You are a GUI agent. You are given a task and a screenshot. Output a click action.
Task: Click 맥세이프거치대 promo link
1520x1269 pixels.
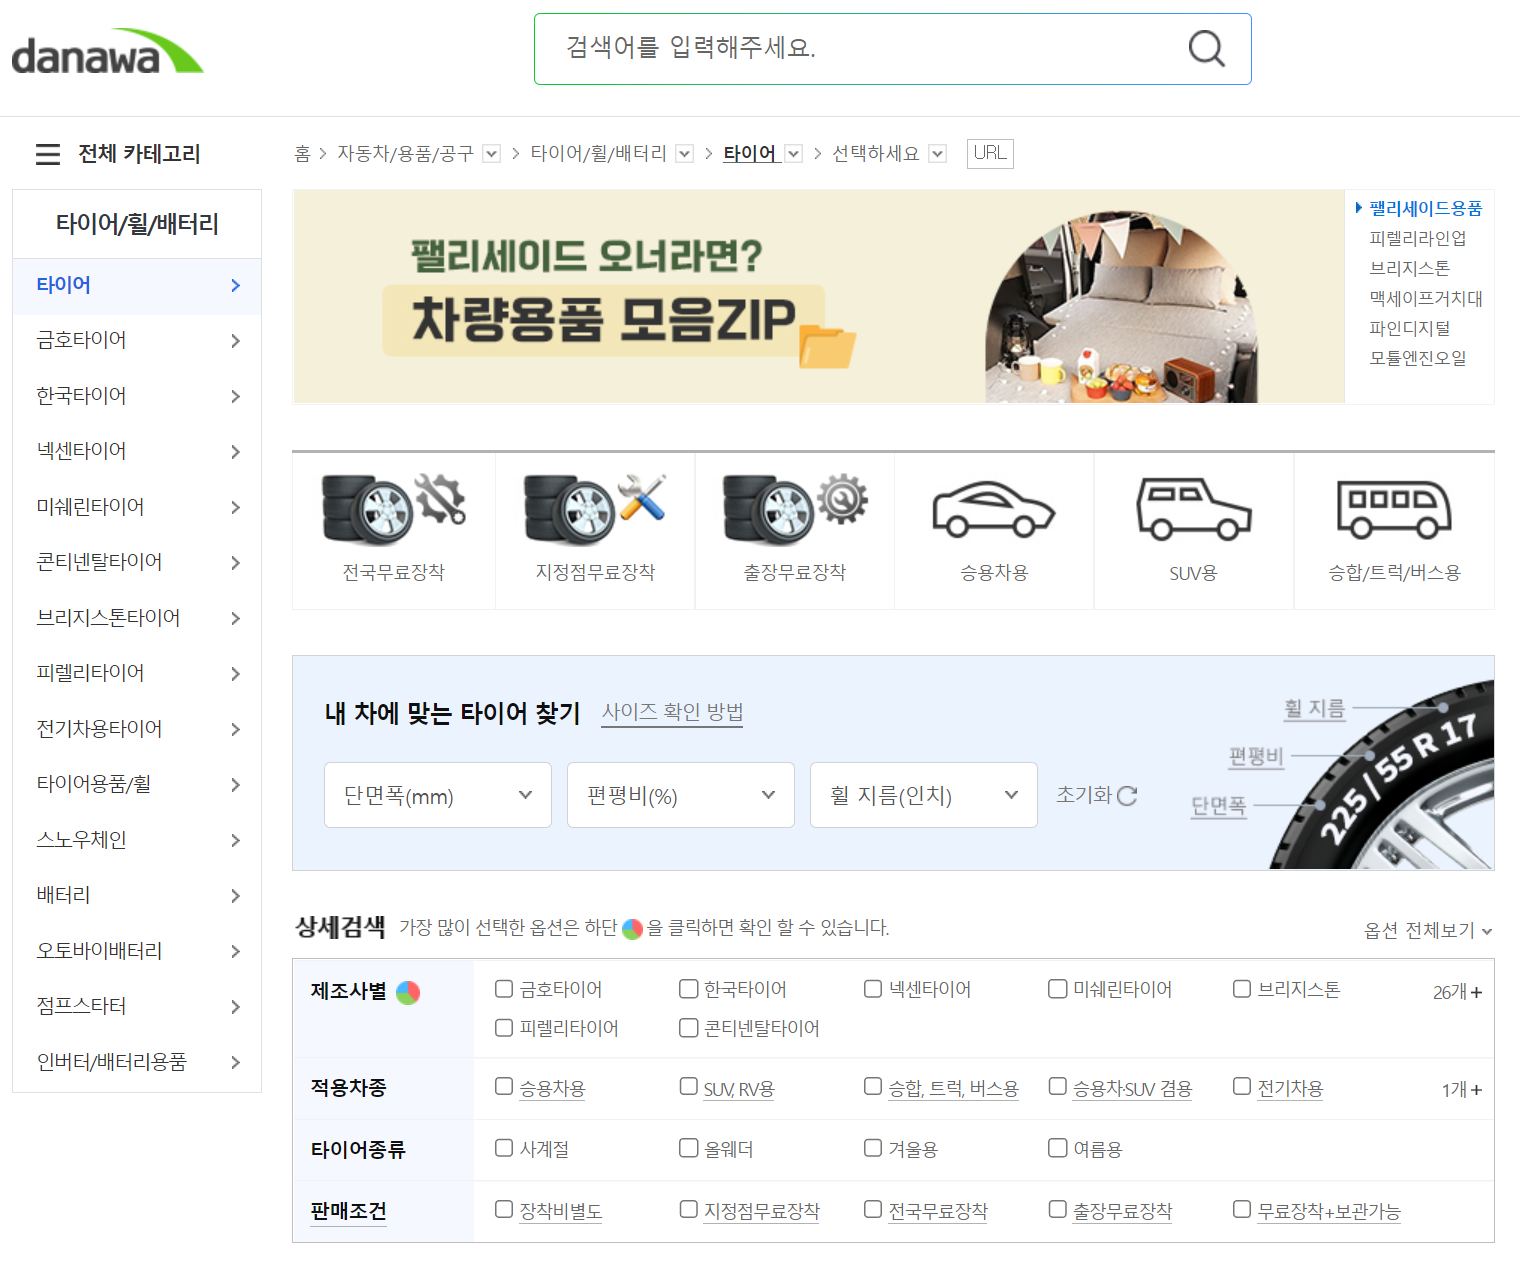coord(1426,299)
